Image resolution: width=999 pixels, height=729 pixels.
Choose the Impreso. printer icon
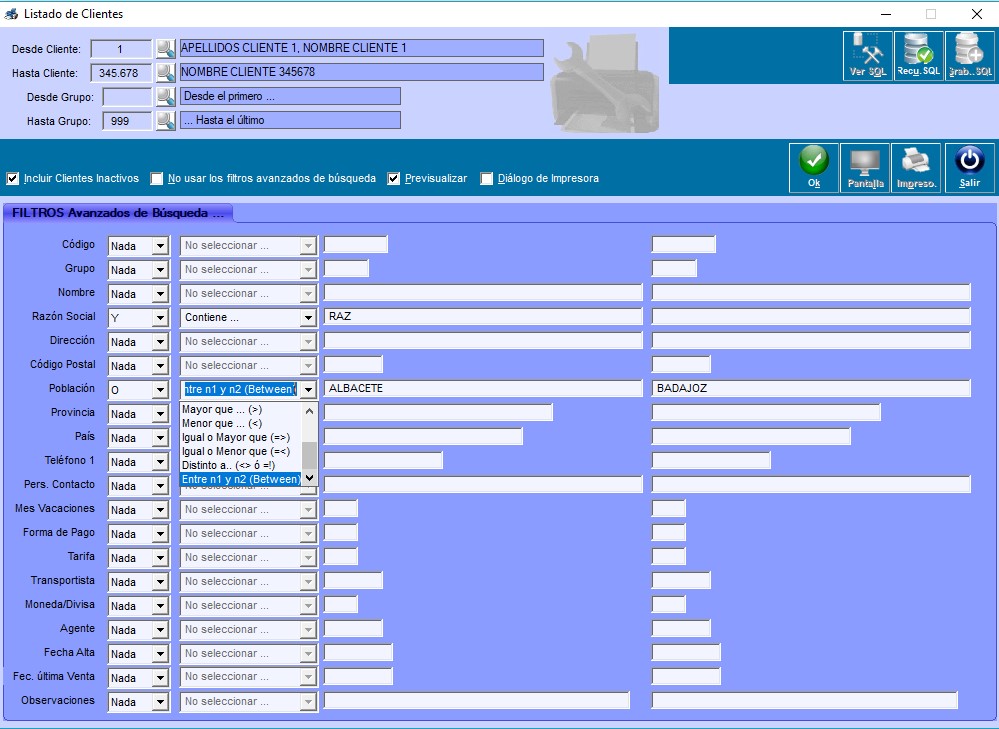916,168
